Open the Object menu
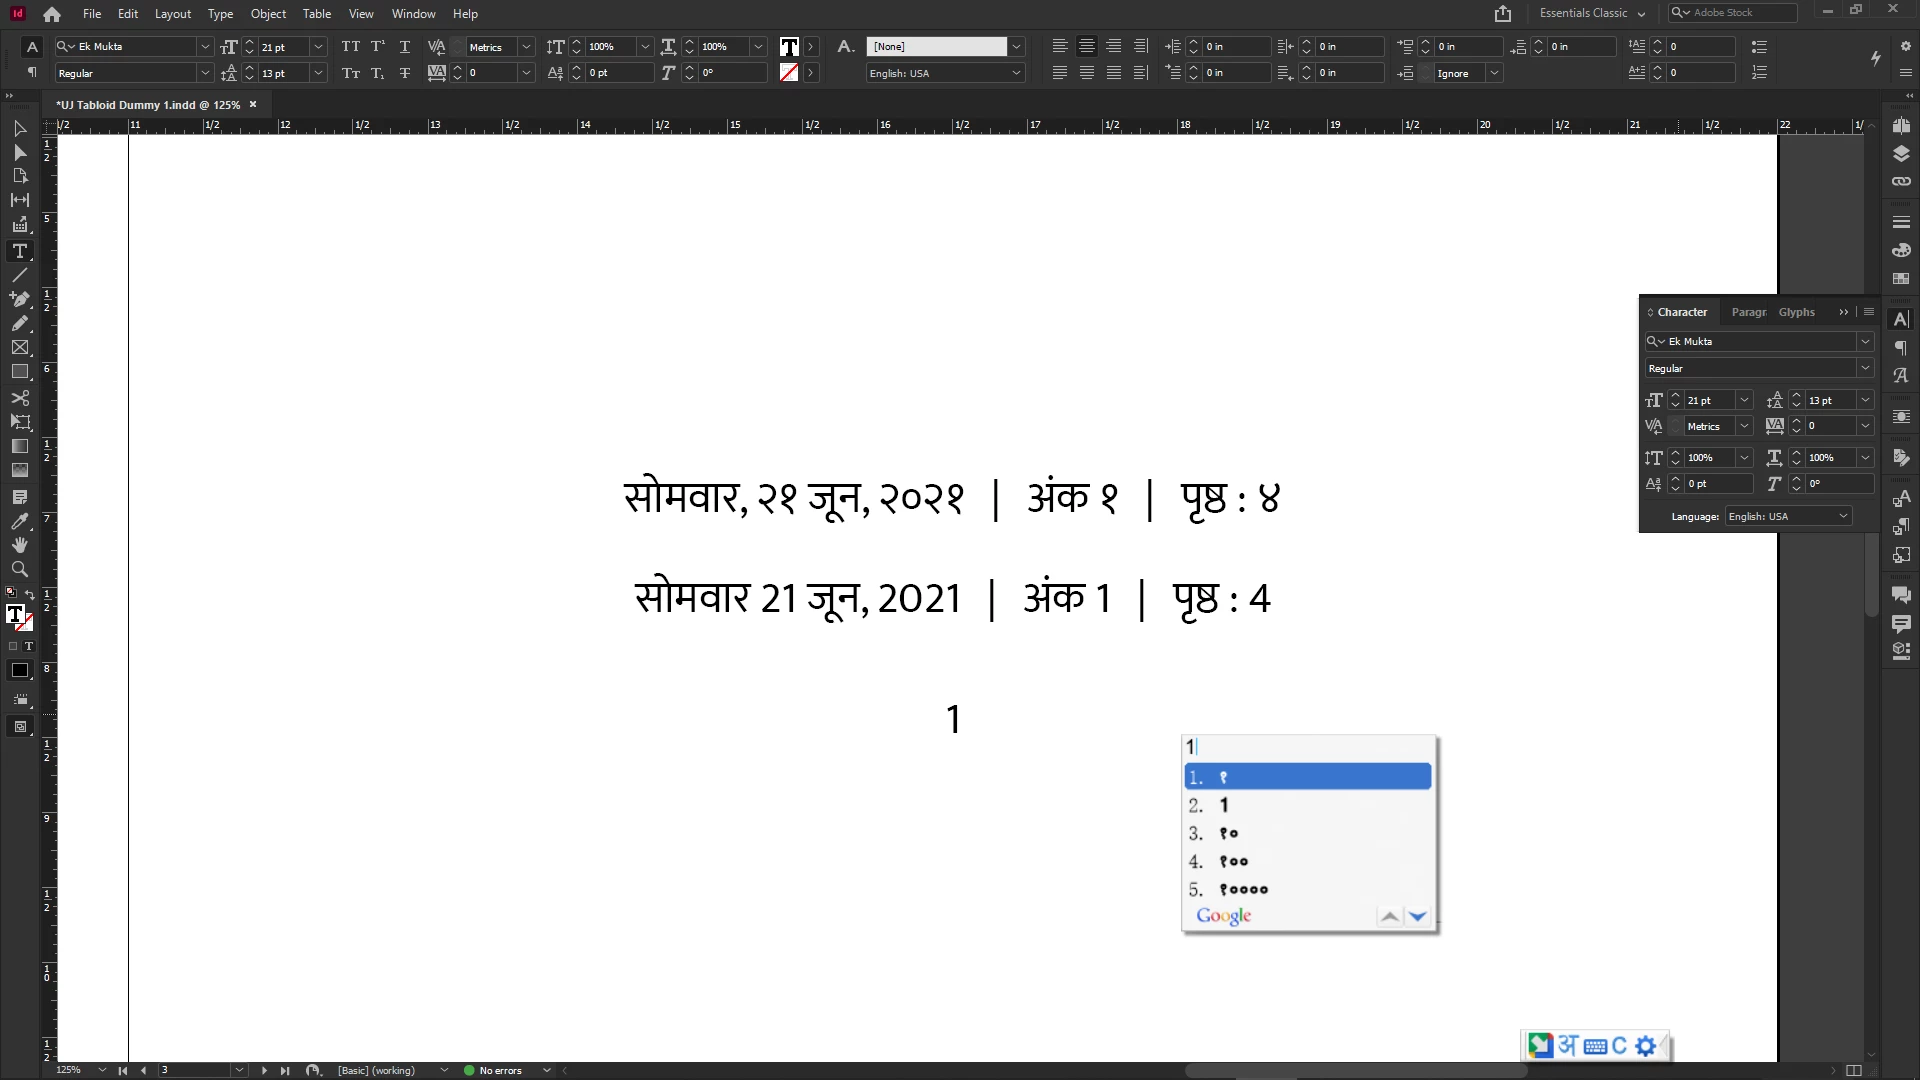Viewport: 1920px width, 1080px height. [x=267, y=14]
